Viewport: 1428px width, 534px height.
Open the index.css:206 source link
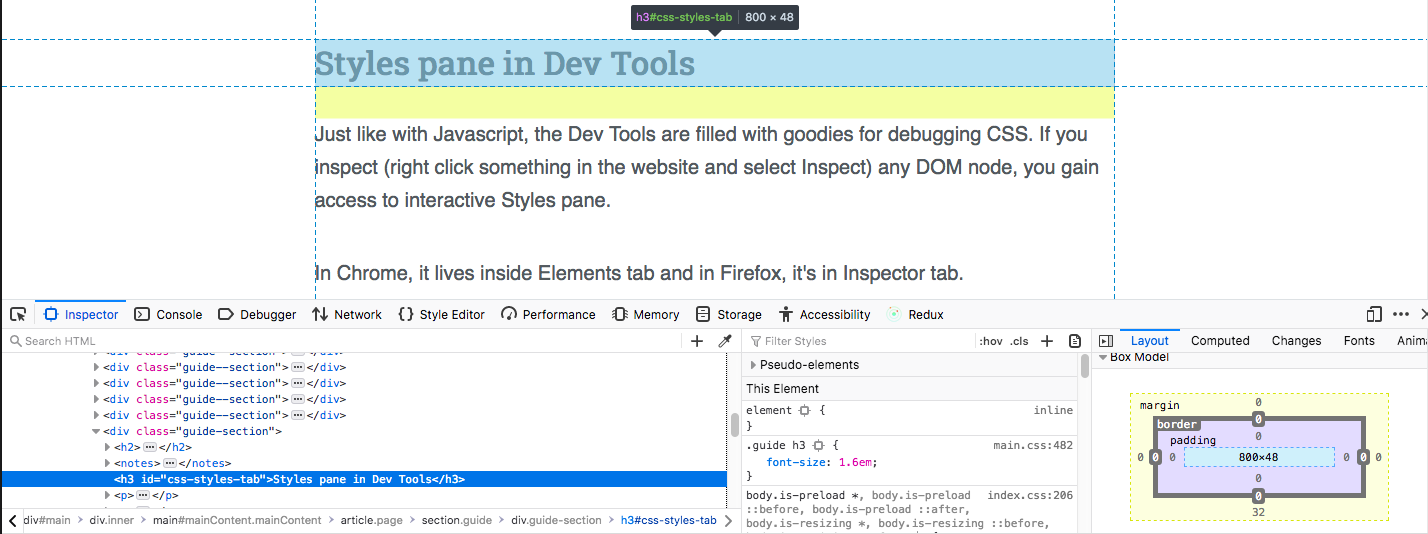coord(1030,495)
